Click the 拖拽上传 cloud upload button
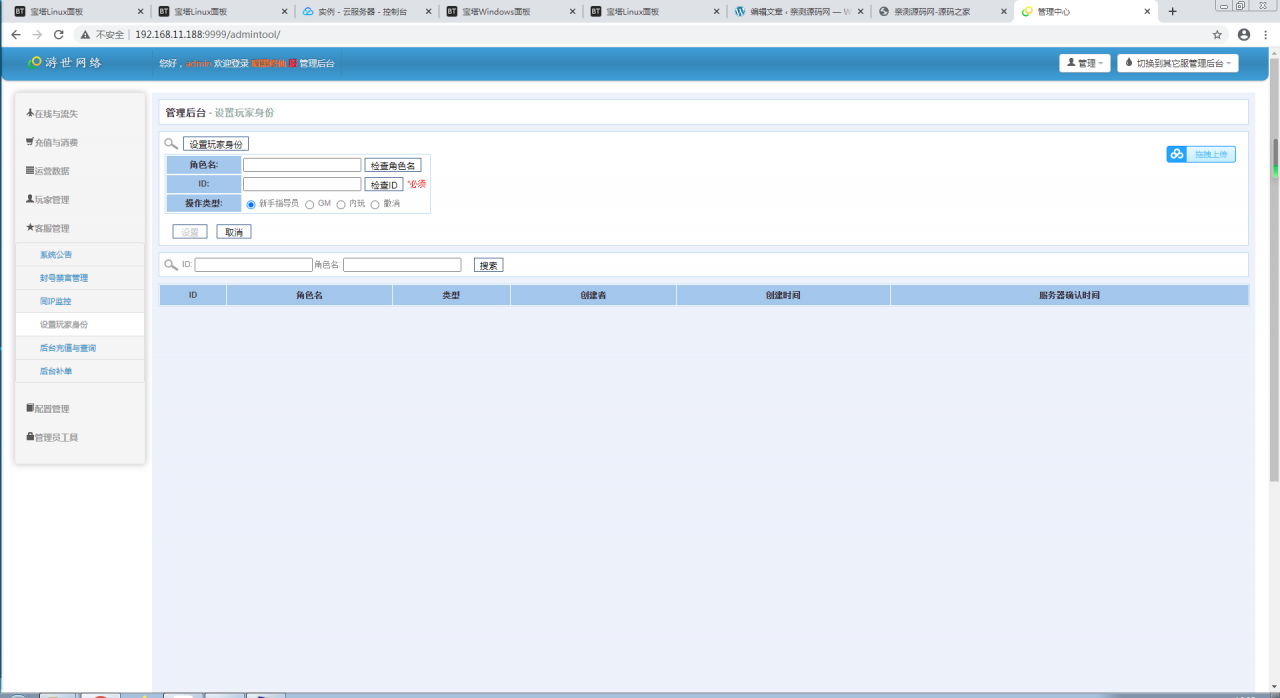 (x=1201, y=154)
